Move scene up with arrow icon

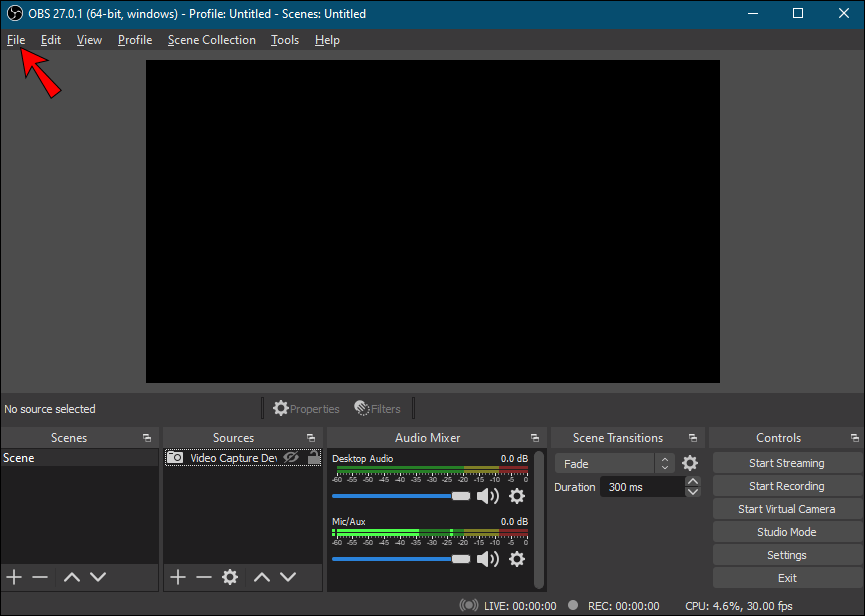point(72,577)
